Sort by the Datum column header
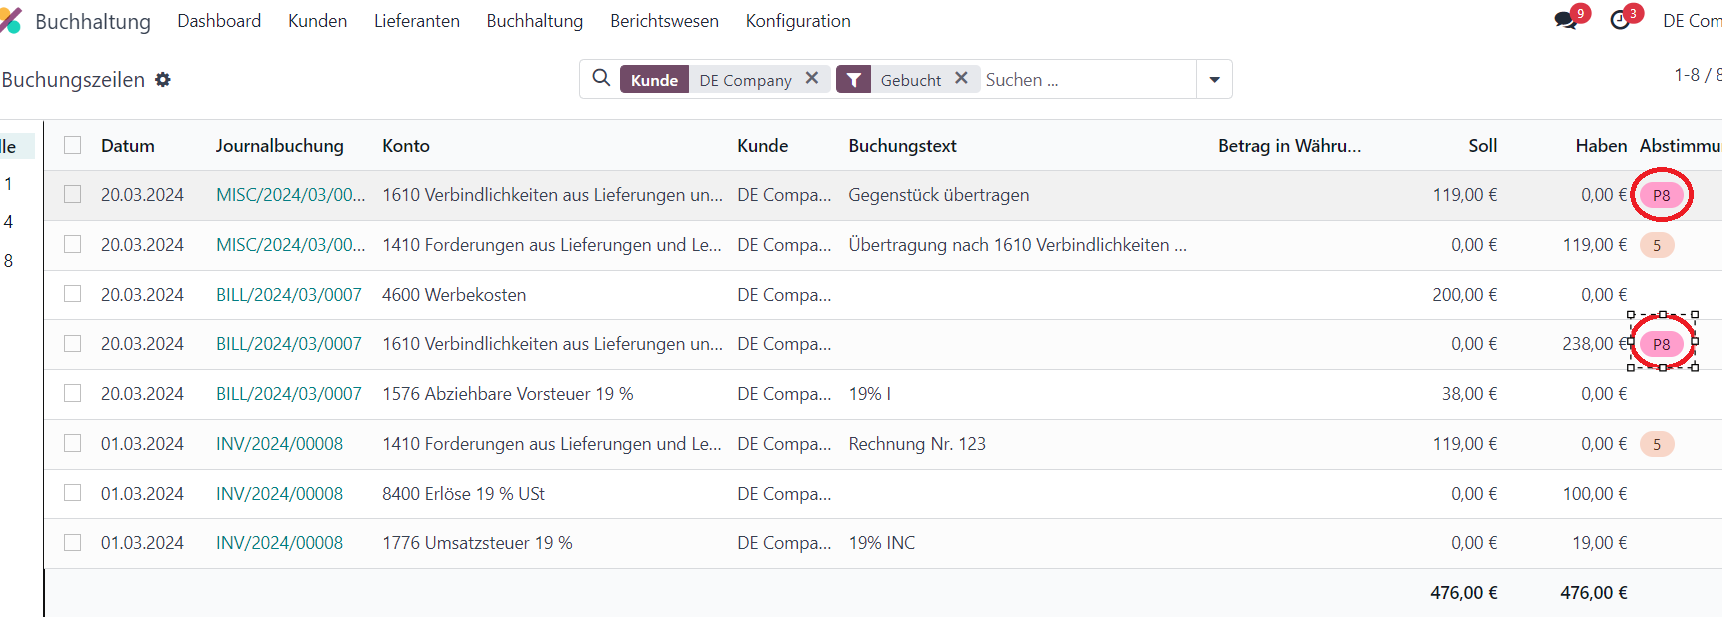This screenshot has height=617, width=1722. 128,146
